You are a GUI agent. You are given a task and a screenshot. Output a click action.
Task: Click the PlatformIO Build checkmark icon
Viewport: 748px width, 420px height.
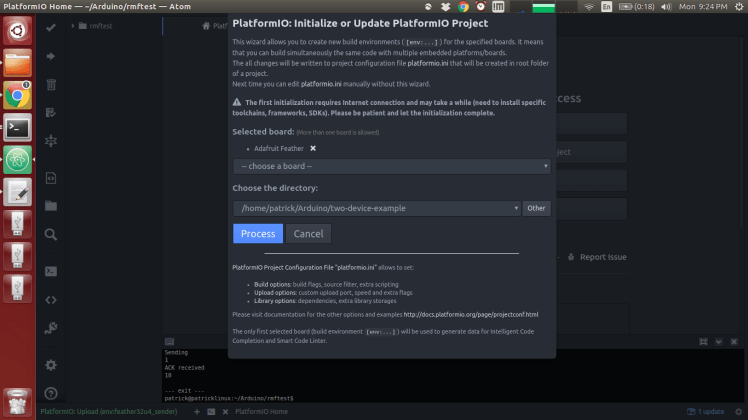tap(51, 27)
